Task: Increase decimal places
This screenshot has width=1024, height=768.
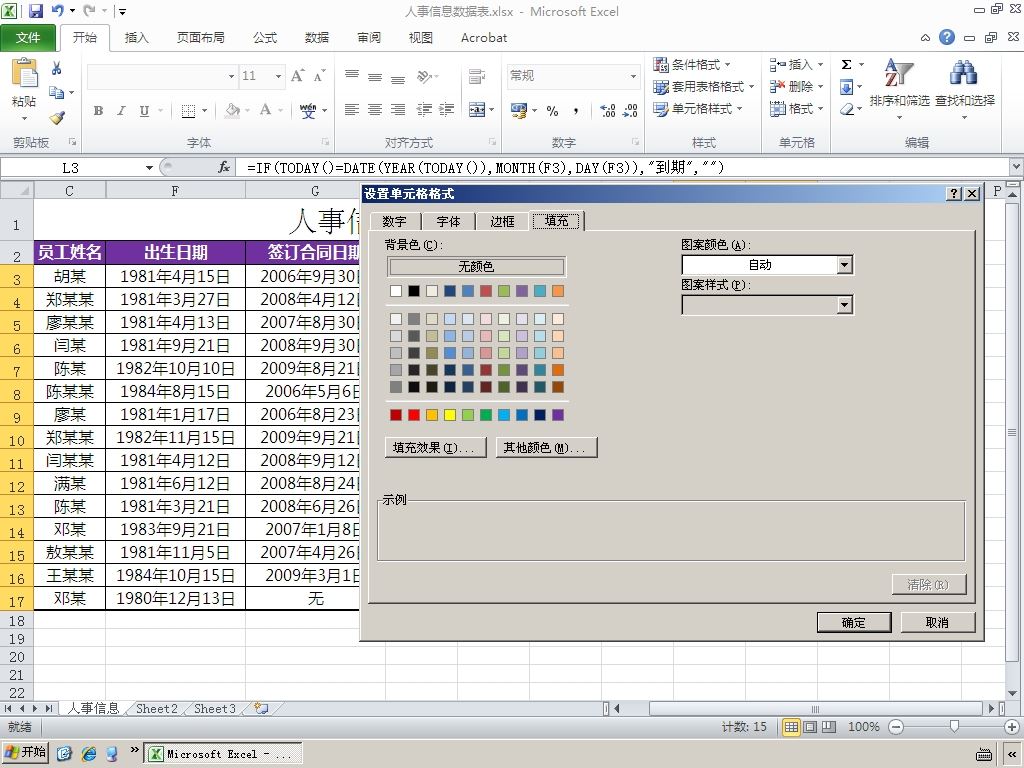Action: click(x=607, y=111)
